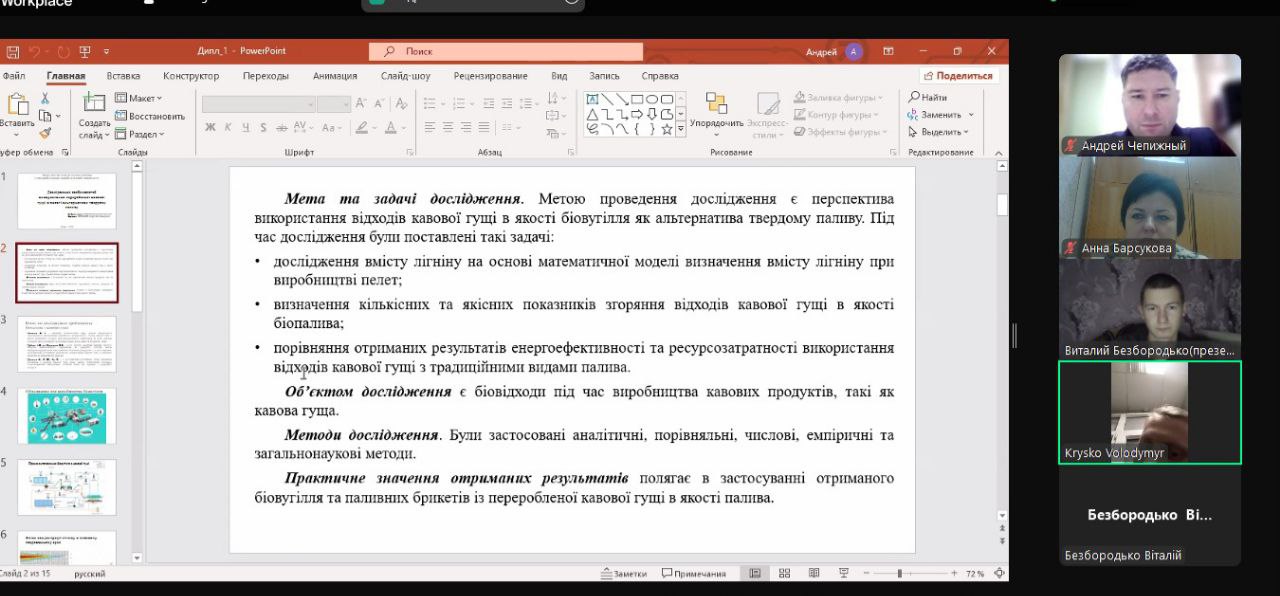Click the Restore (Восстановить) slide button
The image size is (1280, 596).
(150, 116)
